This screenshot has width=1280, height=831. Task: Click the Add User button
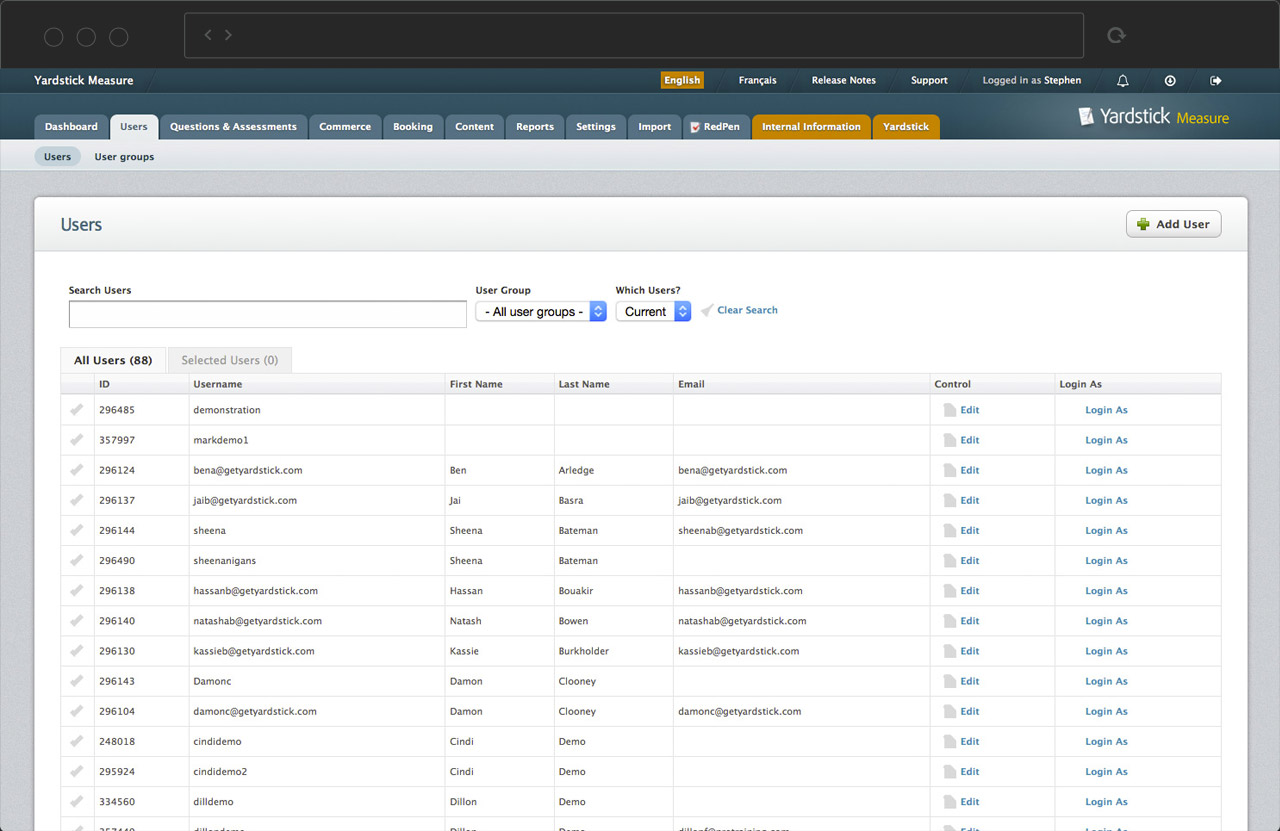pyautogui.click(x=1173, y=224)
